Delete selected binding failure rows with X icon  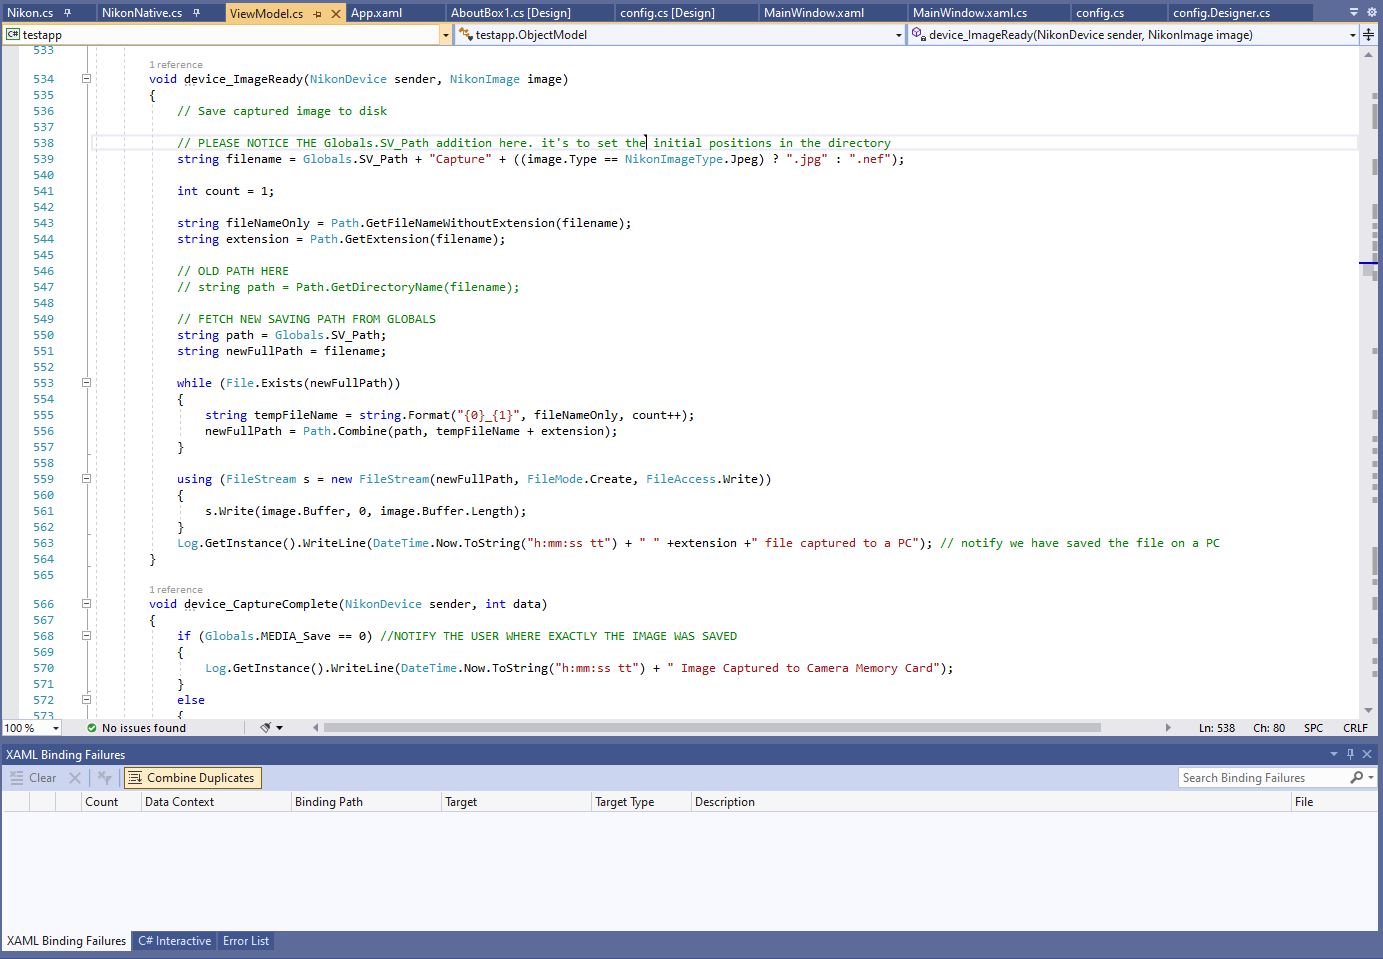pos(75,778)
